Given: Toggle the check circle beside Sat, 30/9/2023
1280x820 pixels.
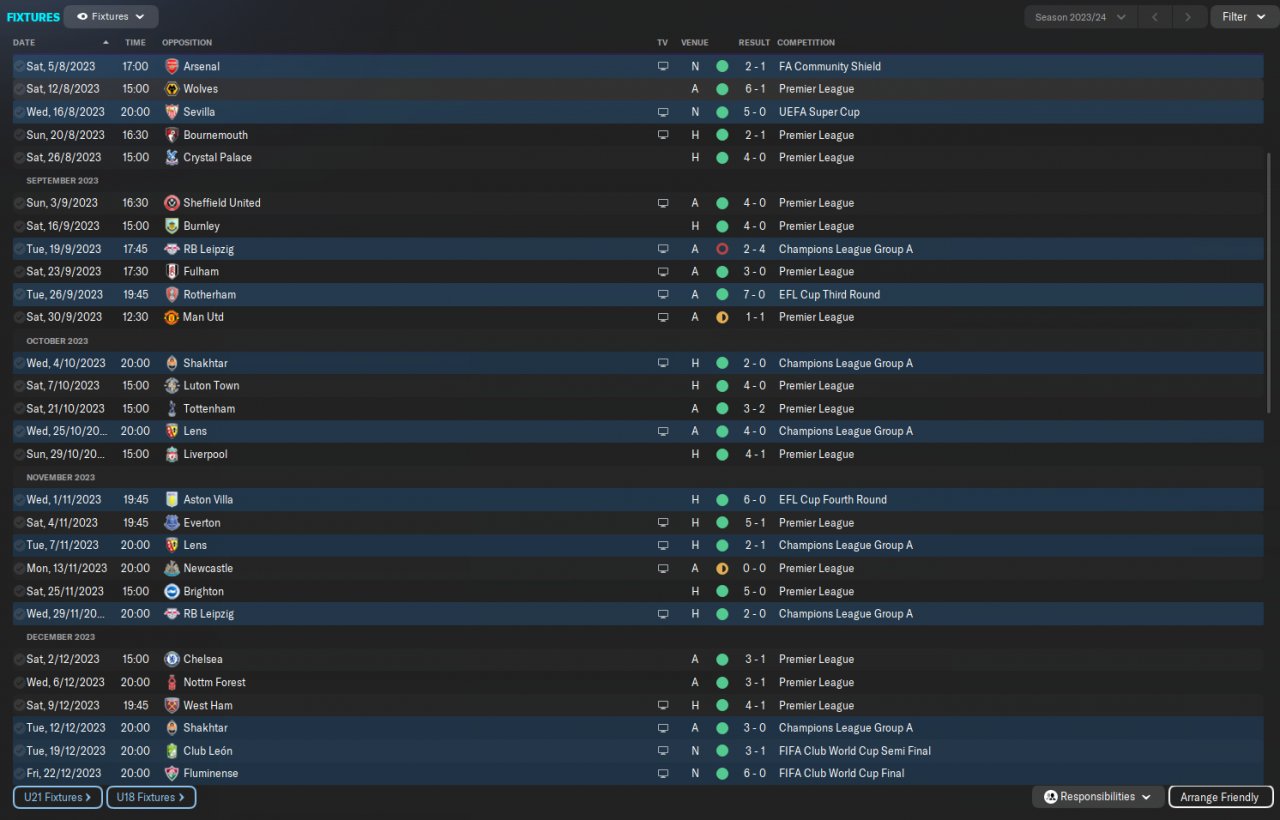Looking at the screenshot, I should (x=19, y=317).
